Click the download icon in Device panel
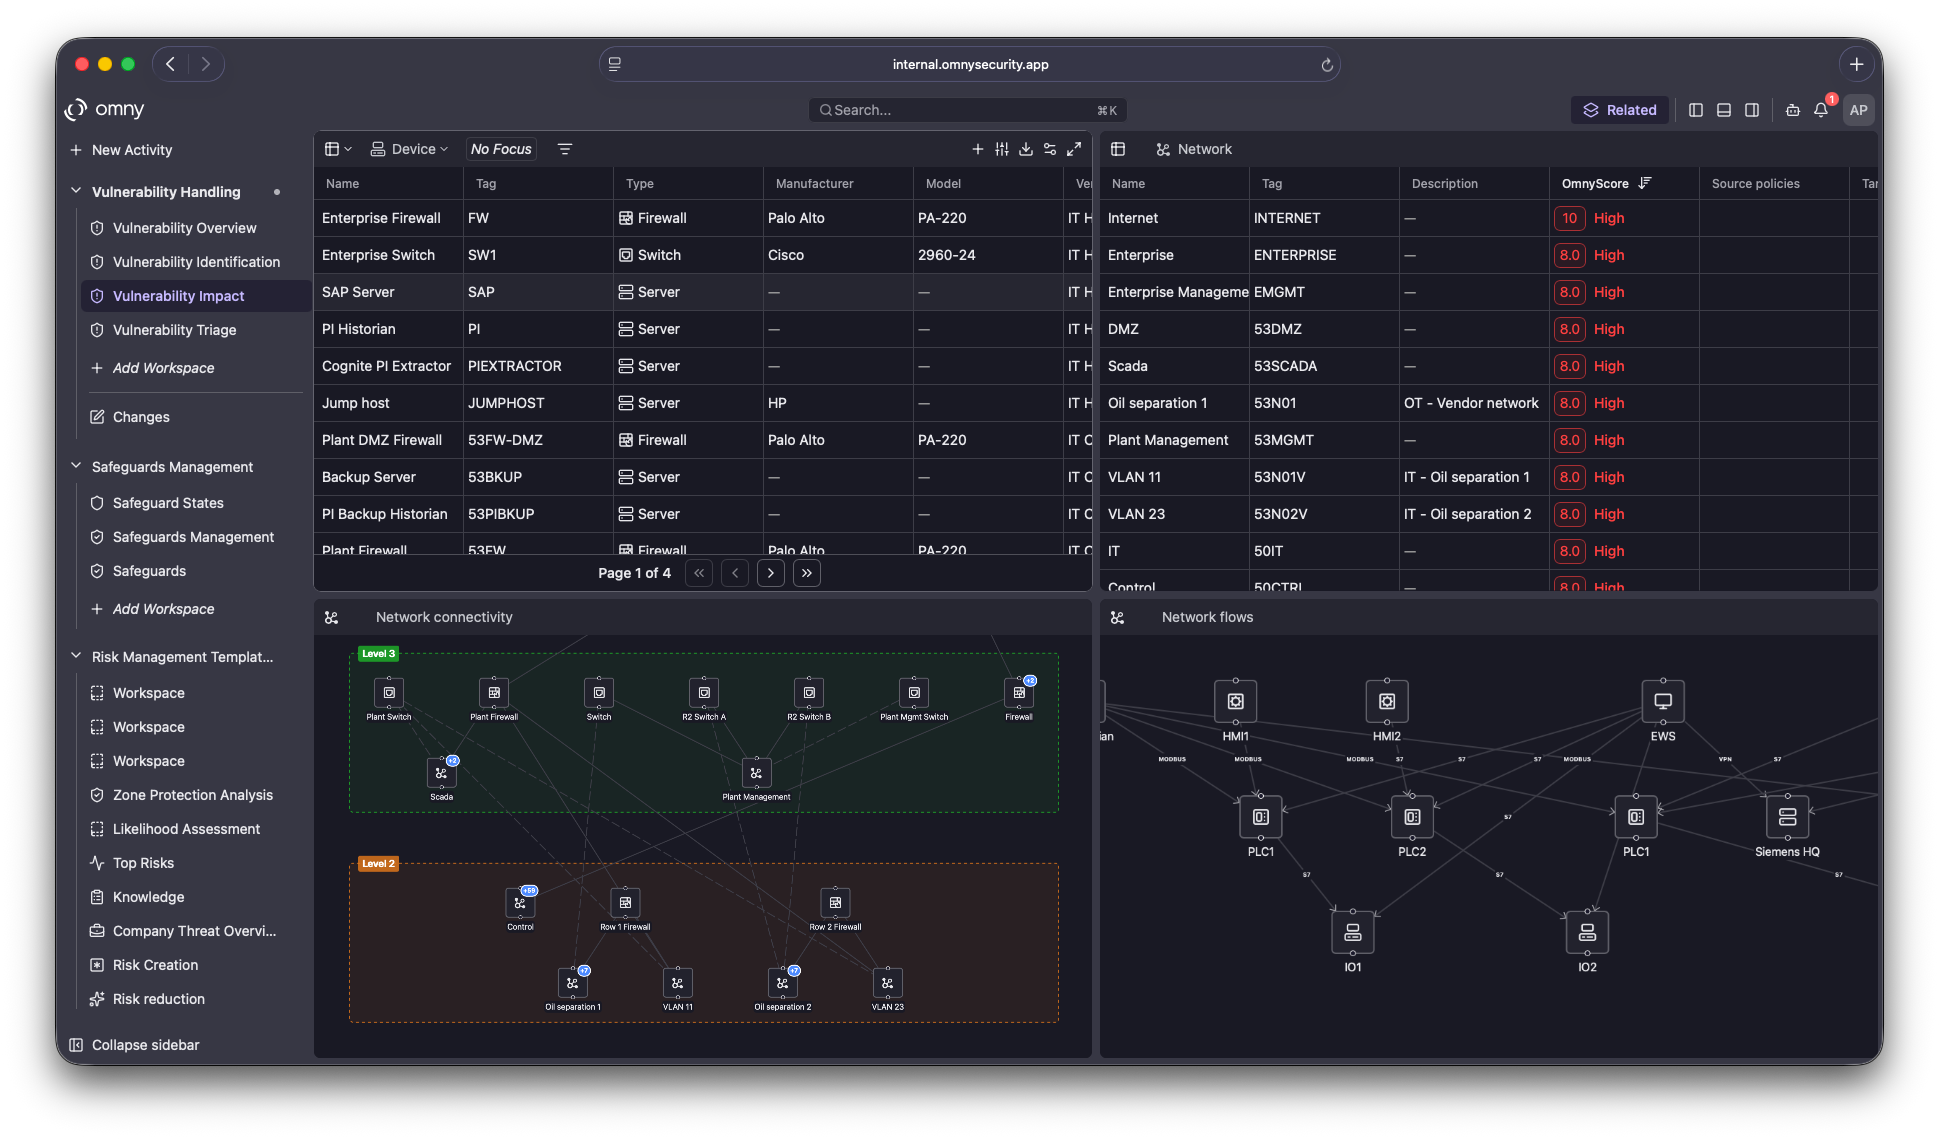The height and width of the screenshot is (1139, 1939). pos(1026,149)
